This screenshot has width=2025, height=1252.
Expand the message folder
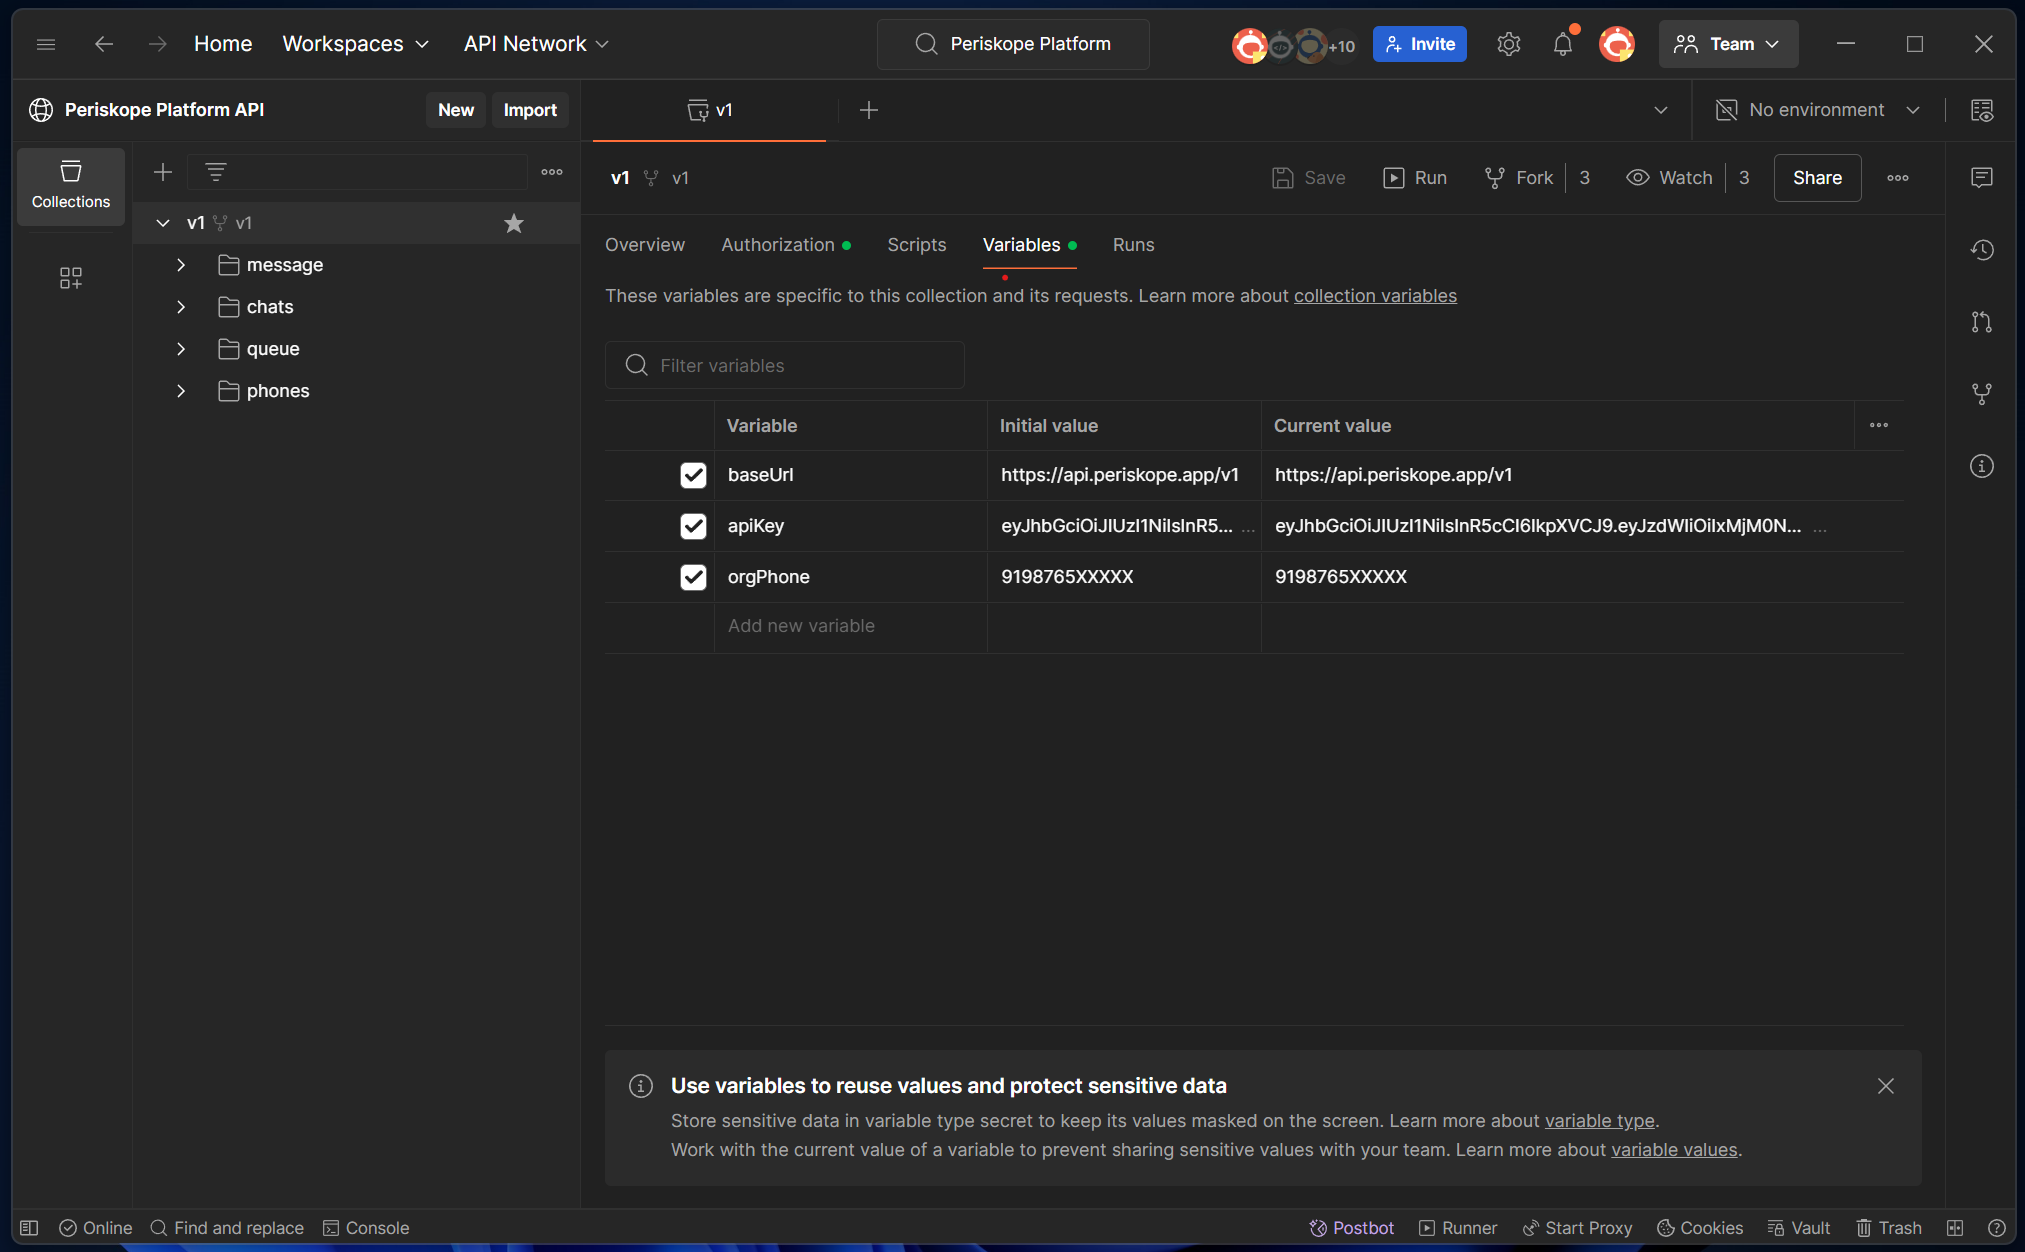click(x=181, y=265)
